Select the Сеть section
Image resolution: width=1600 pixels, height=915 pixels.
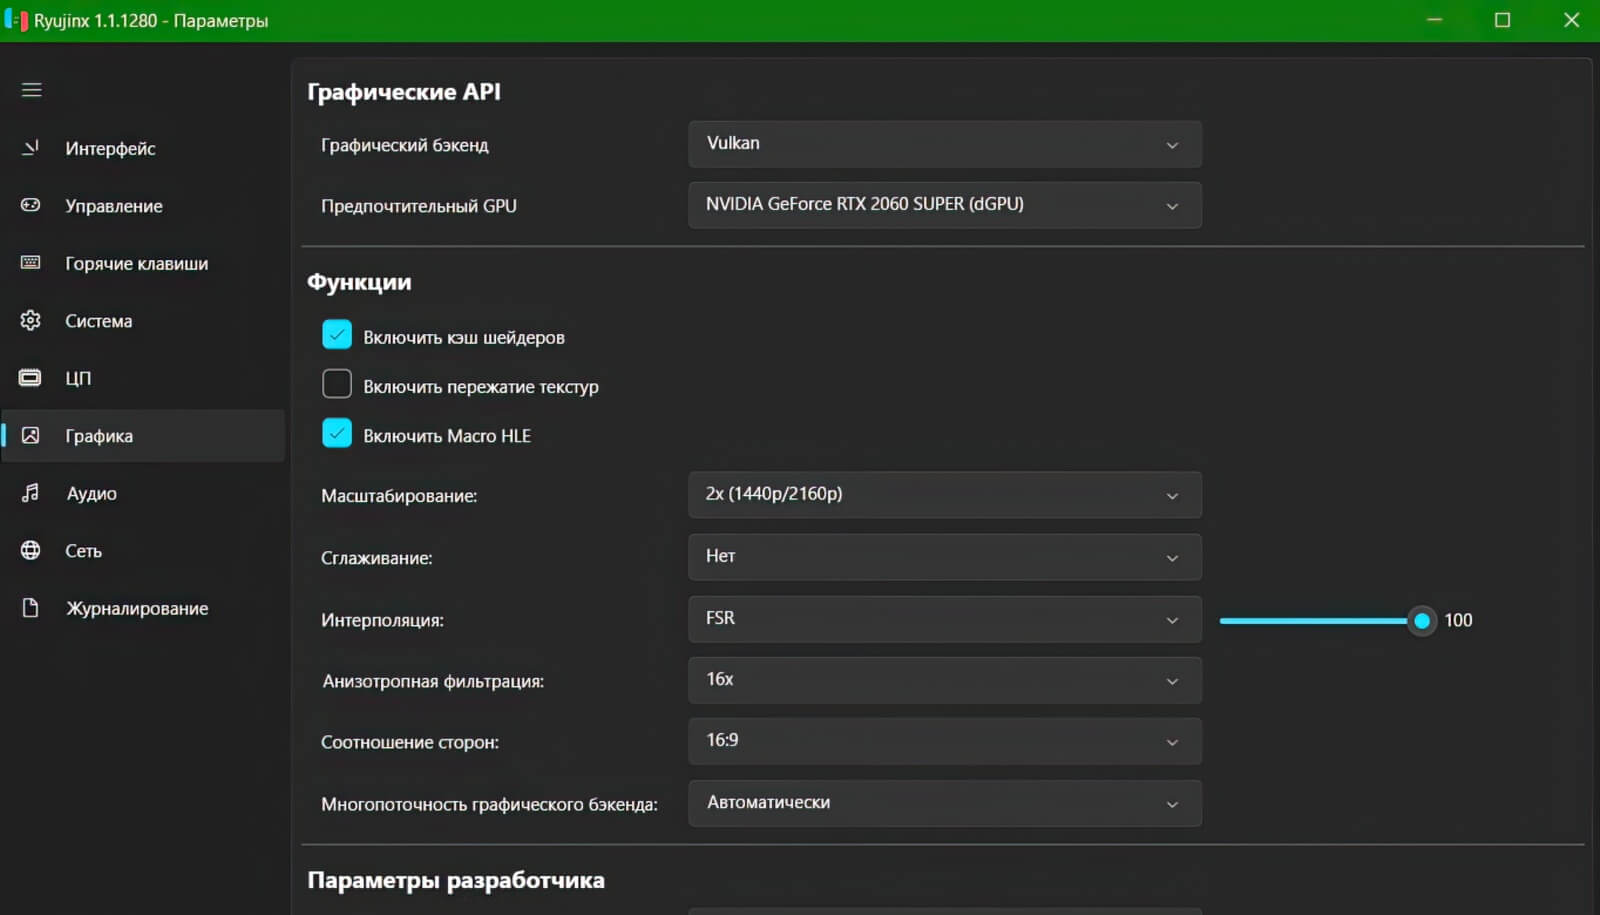(144, 551)
